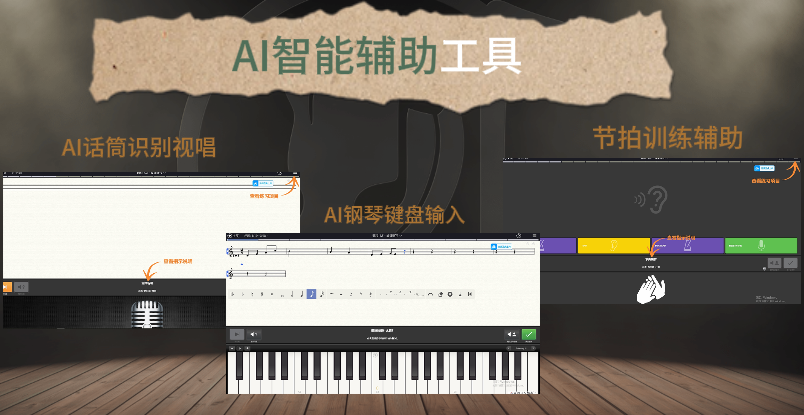This screenshot has width=804, height=415.
Task: Click the eraser icon in note toolbar
Action: pyautogui.click(x=440, y=294)
